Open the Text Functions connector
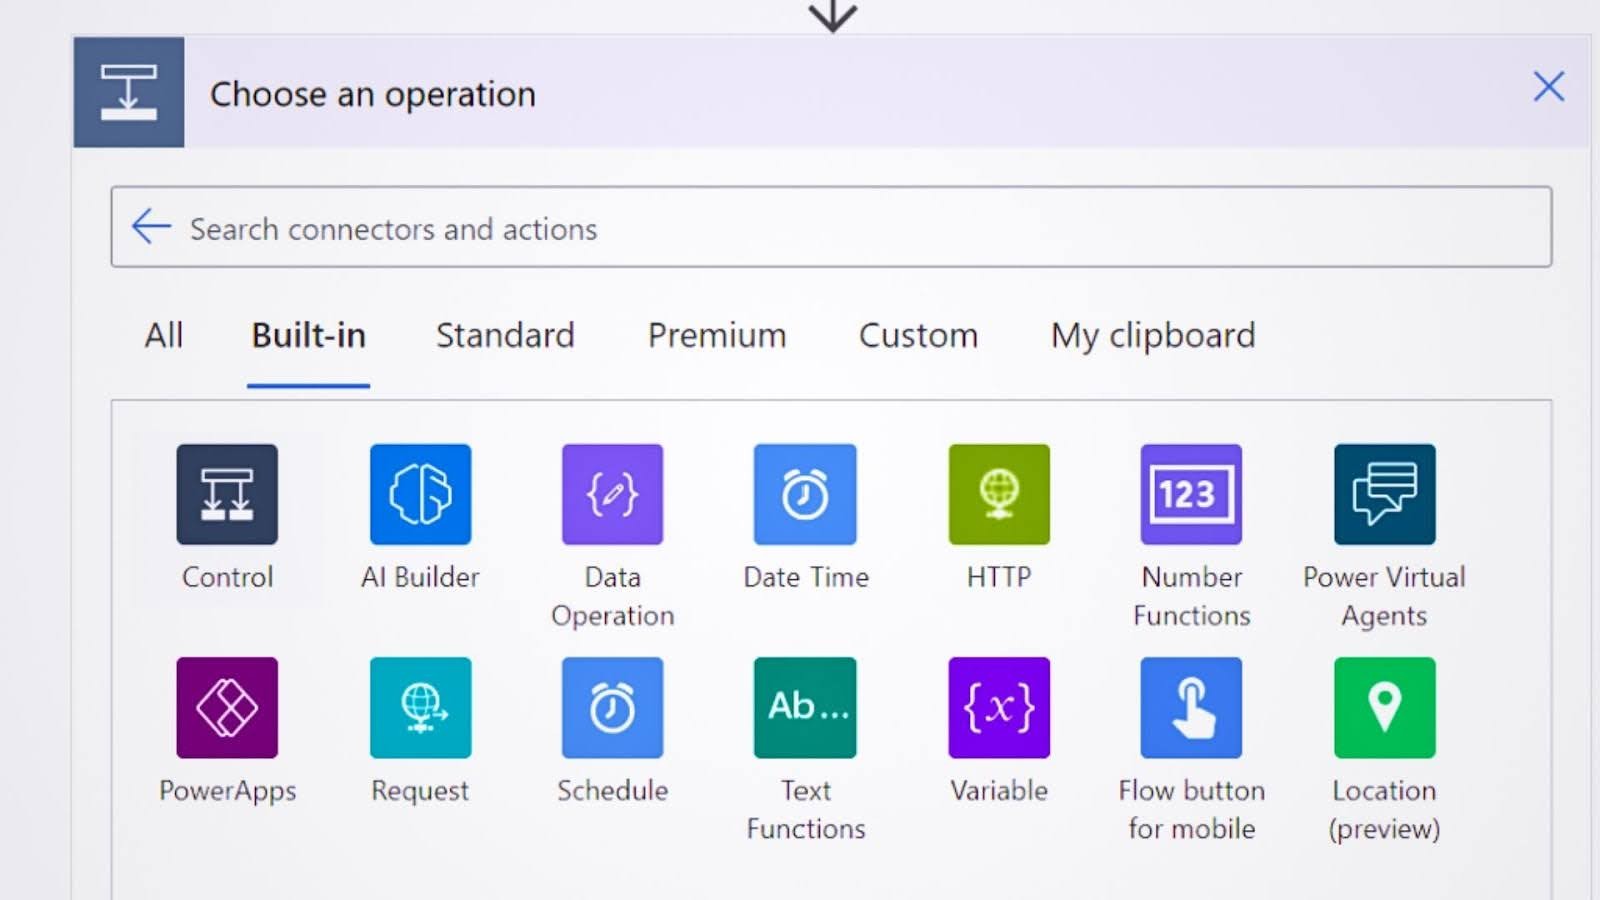Image resolution: width=1600 pixels, height=900 pixels. (x=805, y=708)
